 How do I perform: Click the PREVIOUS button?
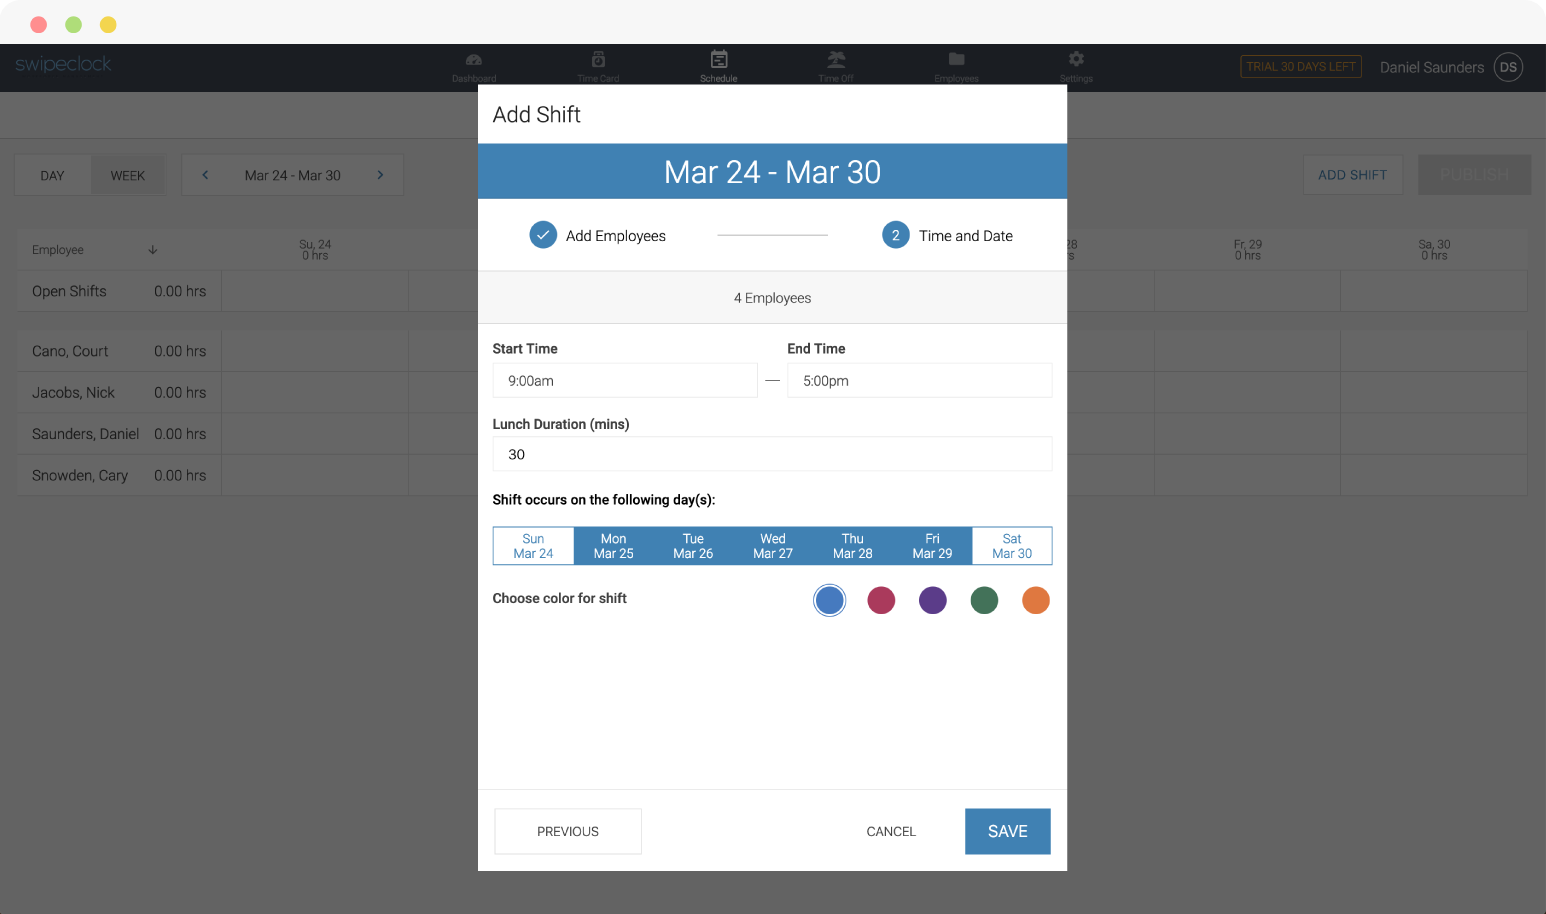click(568, 832)
